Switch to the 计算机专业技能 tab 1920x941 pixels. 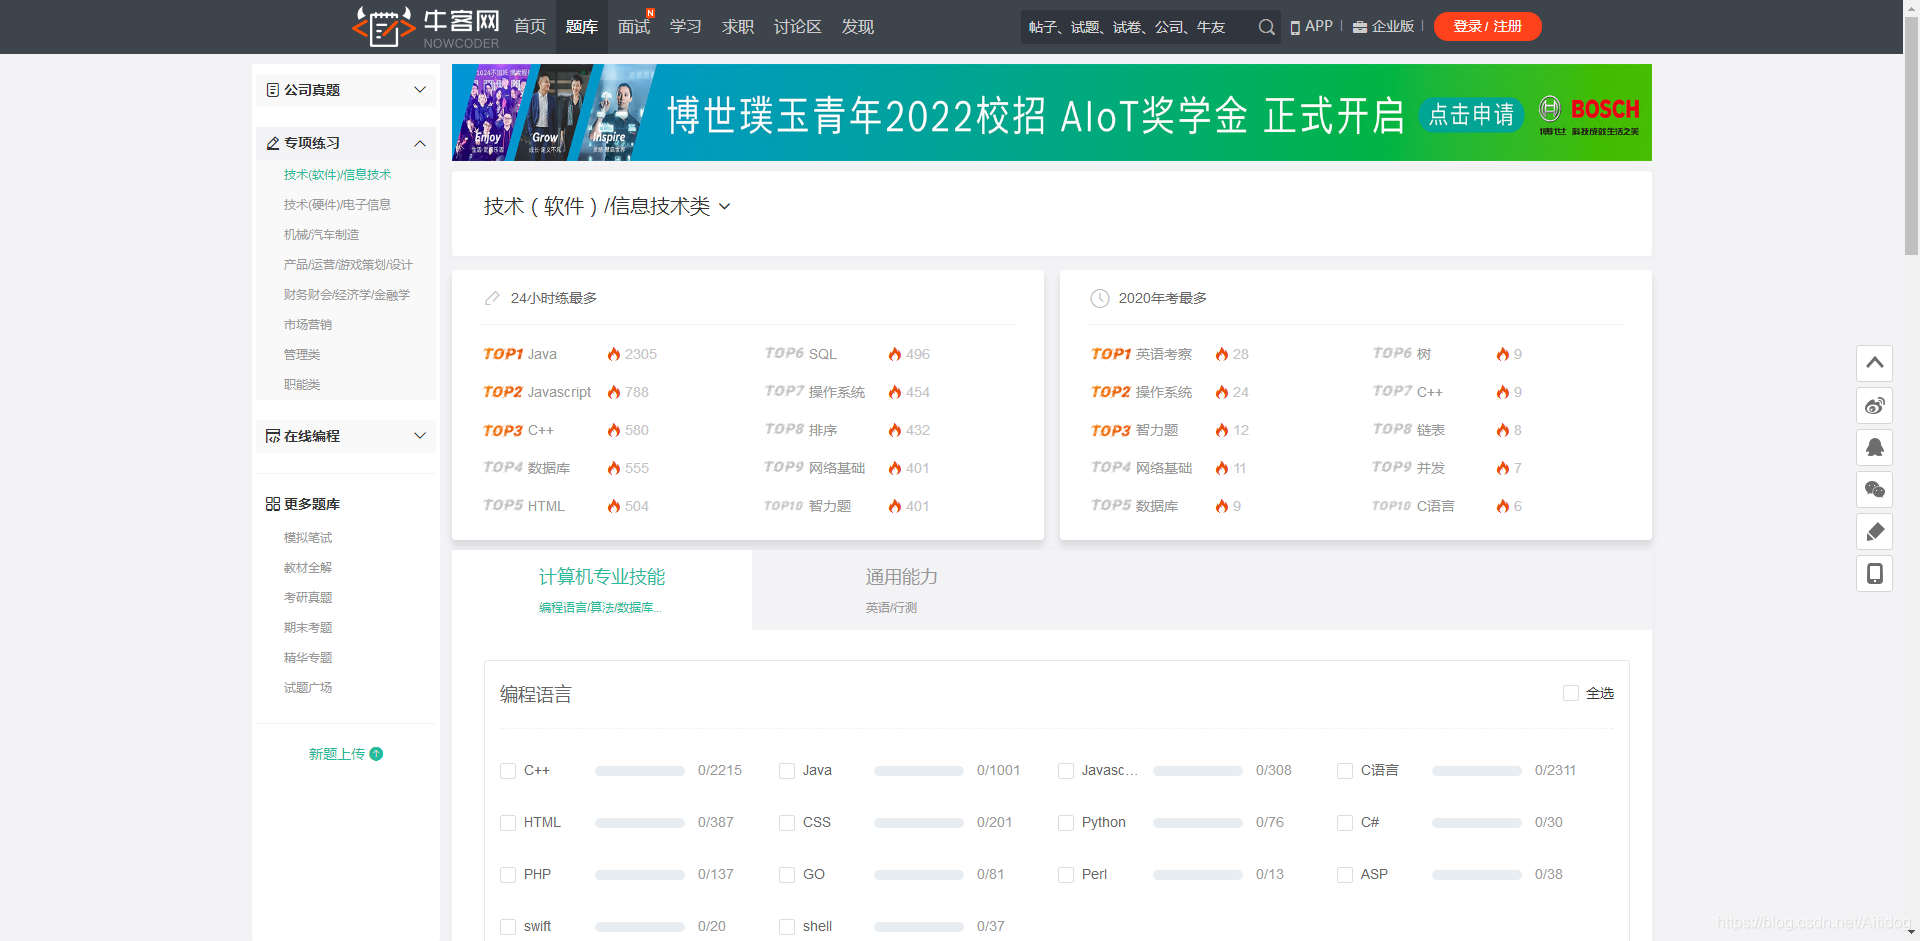pyautogui.click(x=602, y=590)
